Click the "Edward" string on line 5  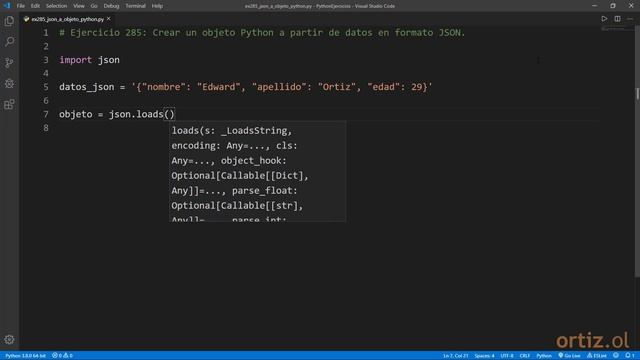218,87
